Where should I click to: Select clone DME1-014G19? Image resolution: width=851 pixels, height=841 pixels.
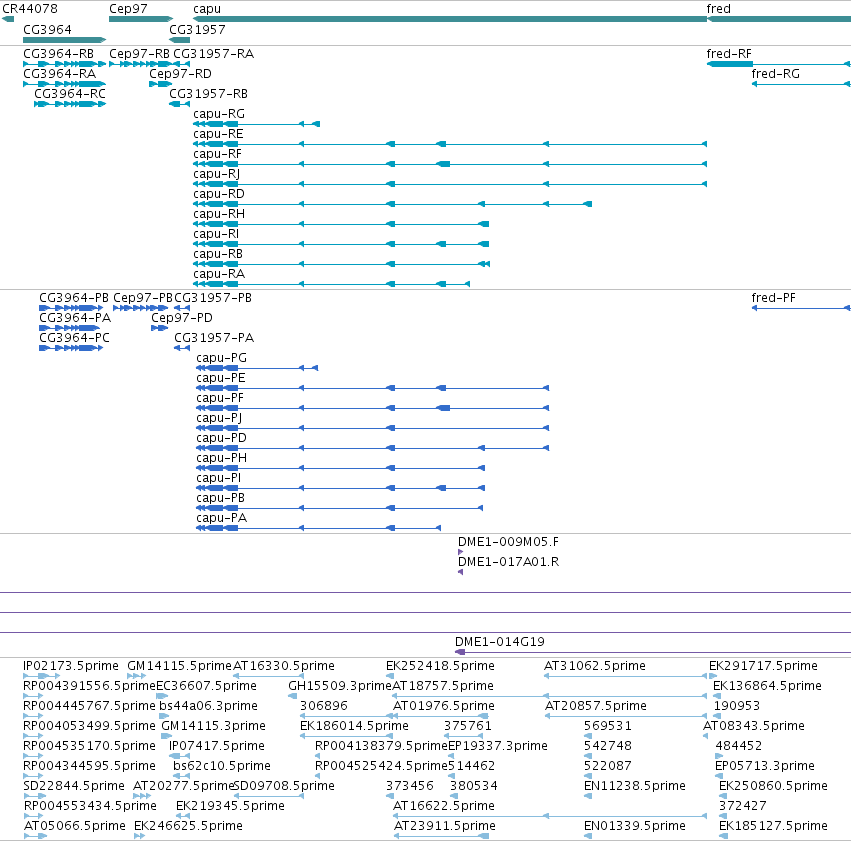tap(653, 652)
